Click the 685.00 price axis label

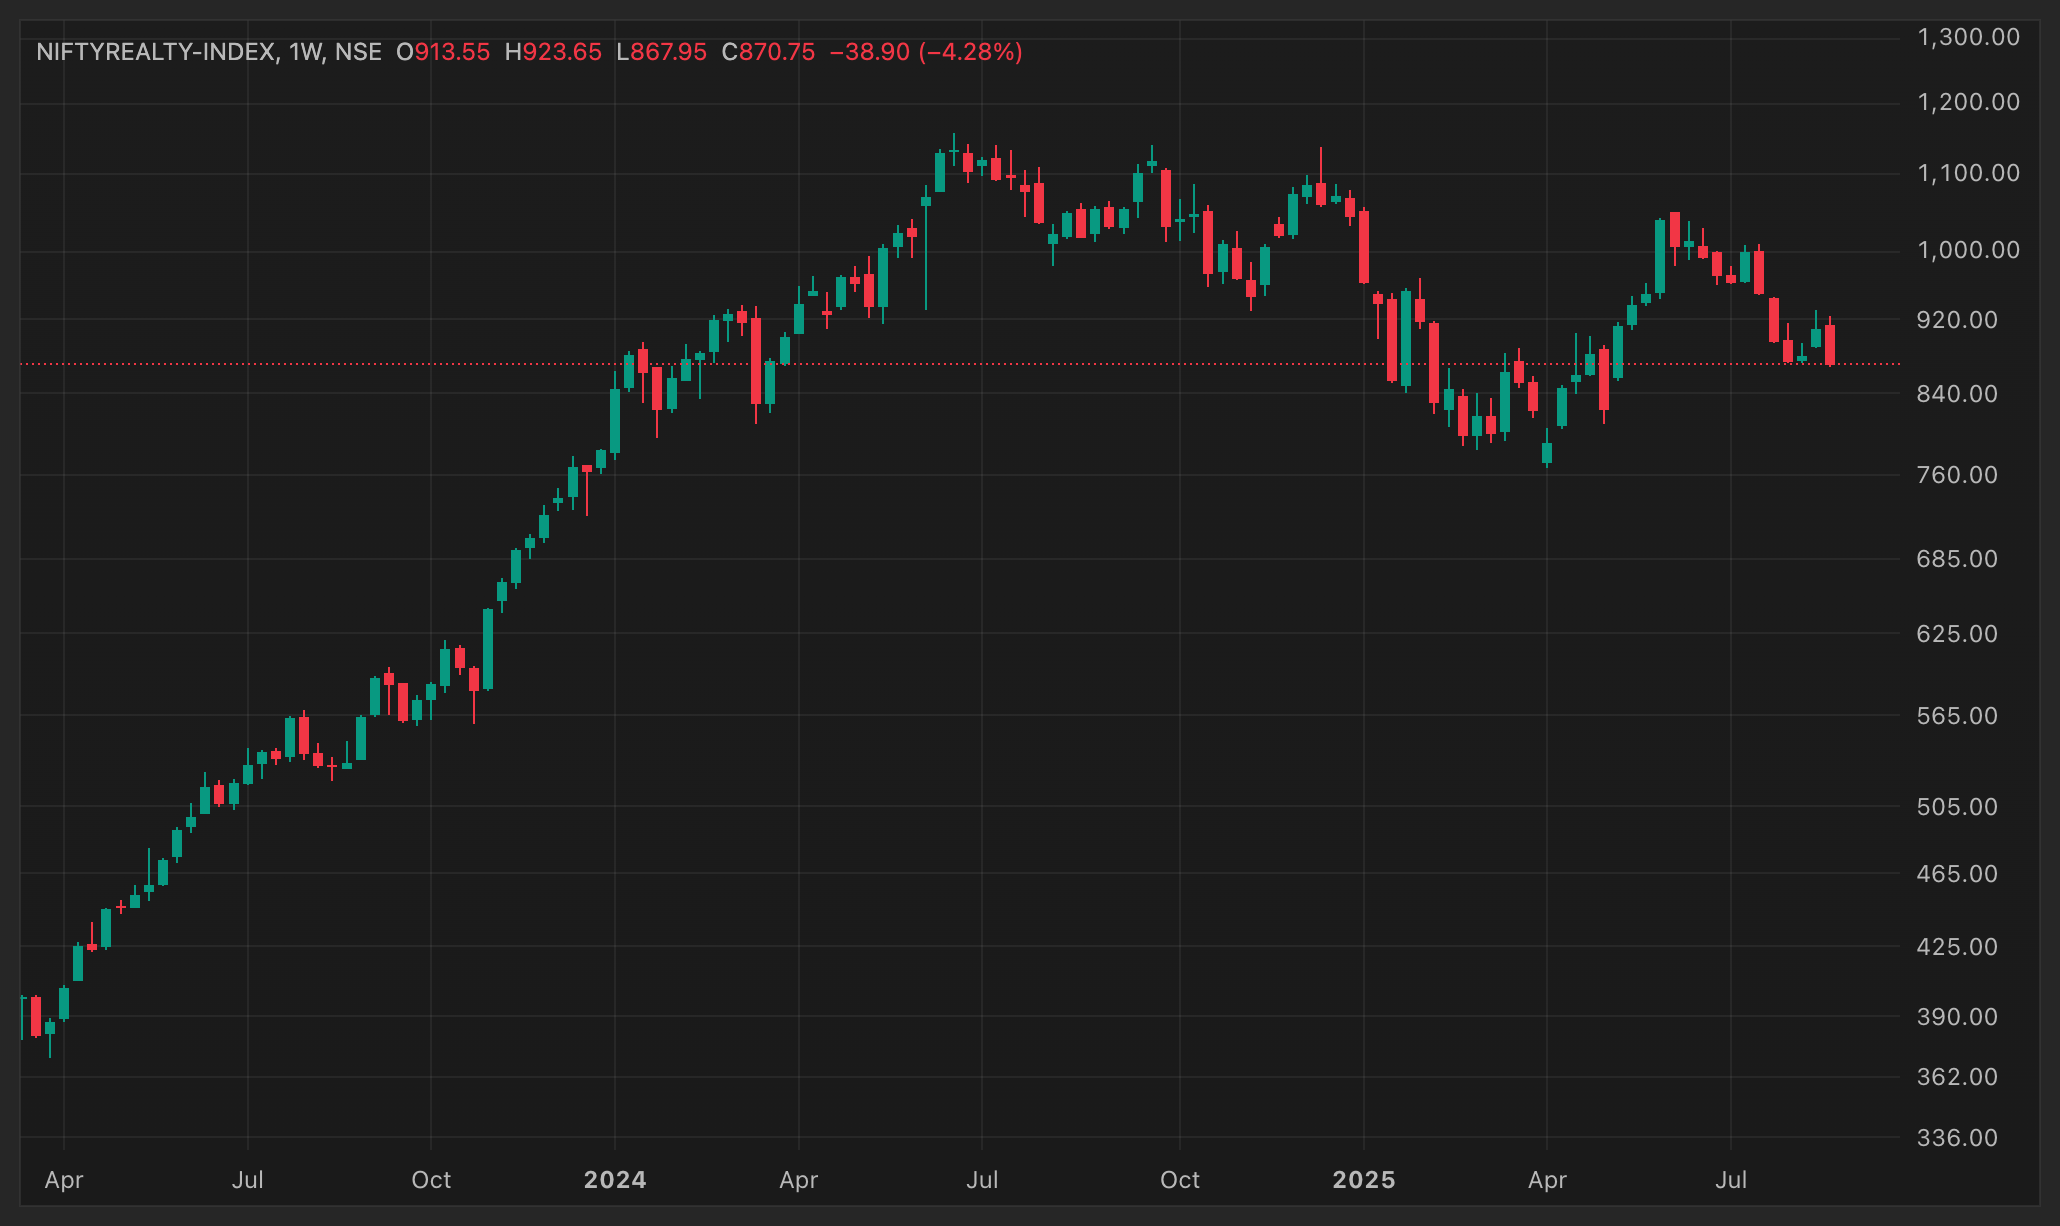1957,559
